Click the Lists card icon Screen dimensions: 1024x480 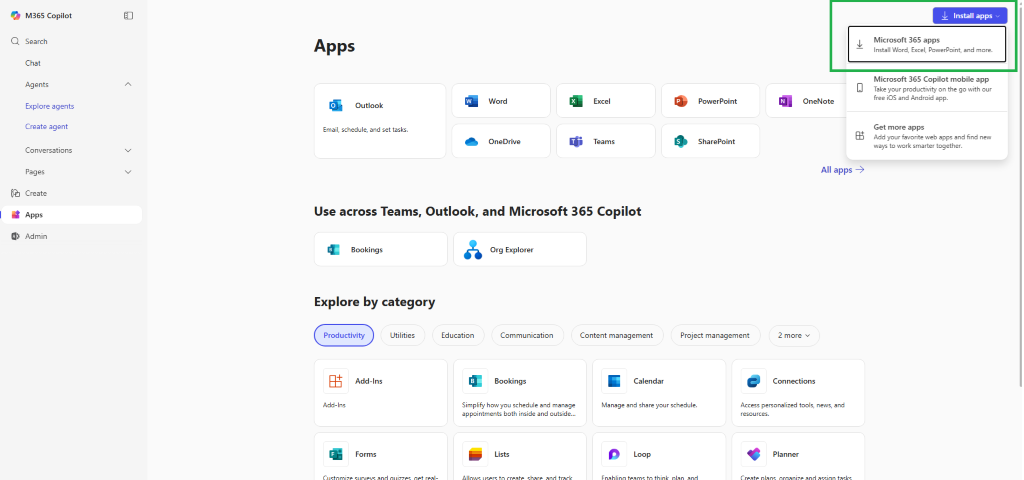click(475, 455)
